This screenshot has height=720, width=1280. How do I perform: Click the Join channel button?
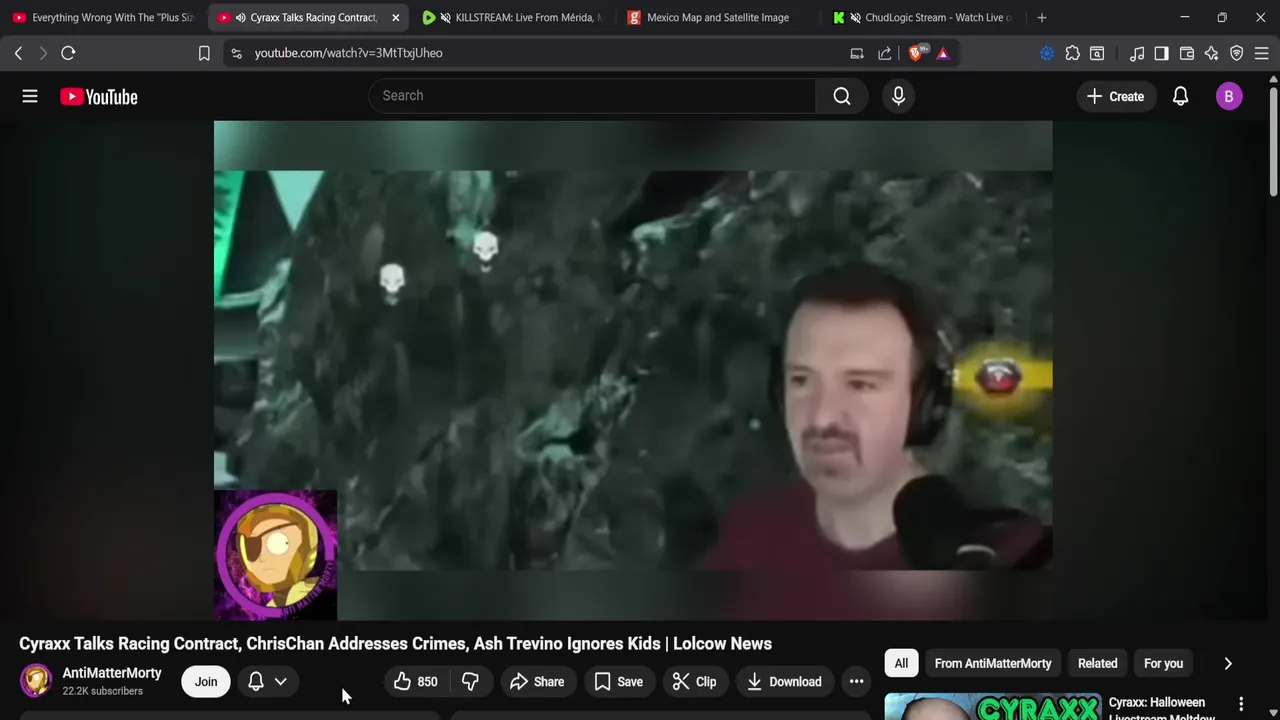pyautogui.click(x=206, y=682)
